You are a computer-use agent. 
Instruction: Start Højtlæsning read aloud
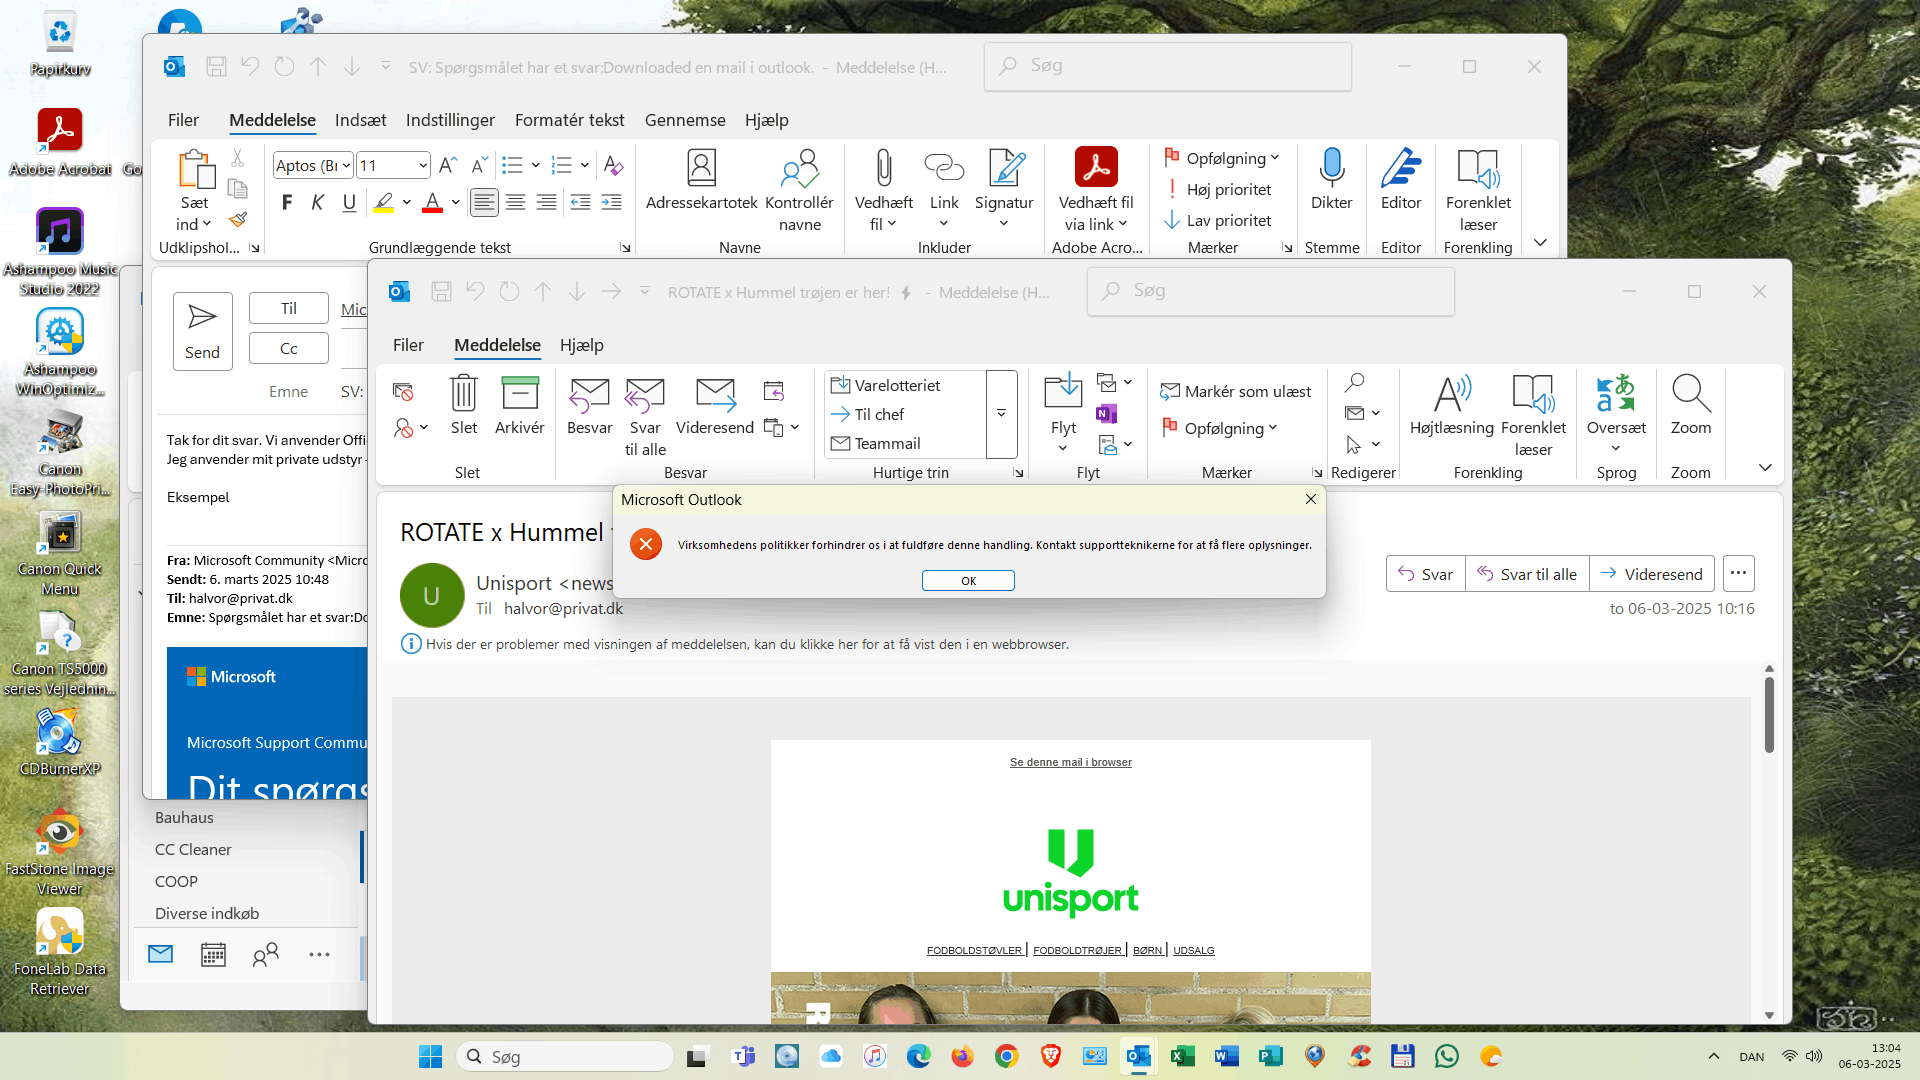[1451, 396]
